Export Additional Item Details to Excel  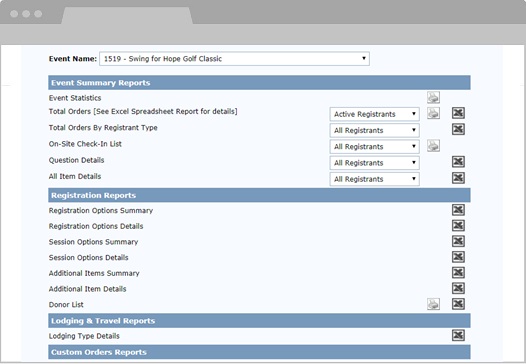(458, 288)
